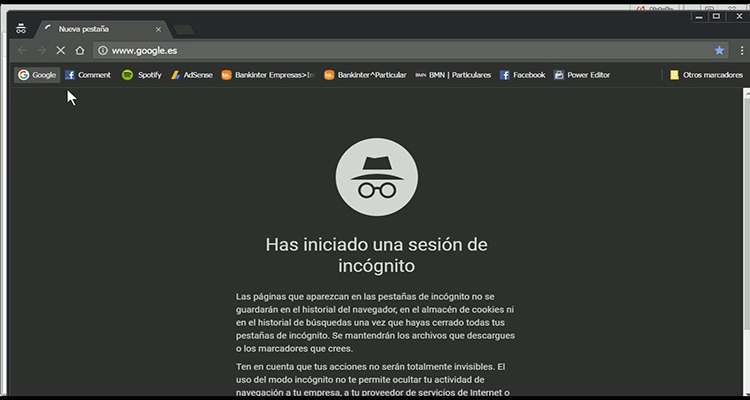
Task: Open the Chrome three-dot menu
Action: (738, 50)
